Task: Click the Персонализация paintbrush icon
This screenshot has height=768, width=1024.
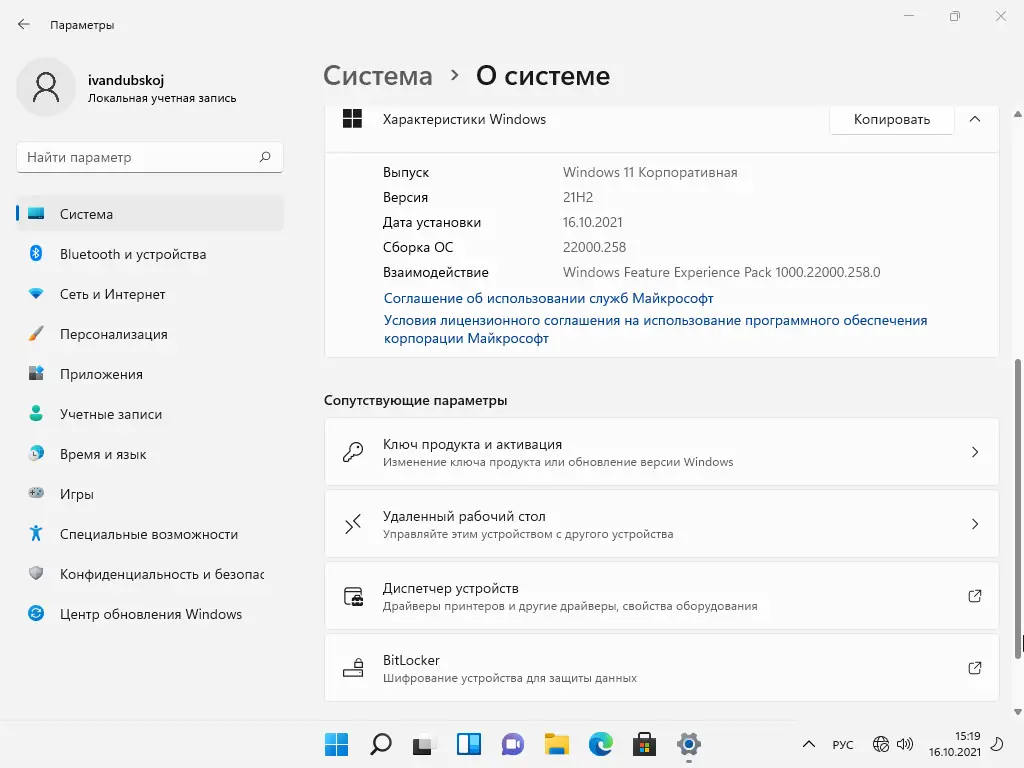Action: (x=36, y=334)
